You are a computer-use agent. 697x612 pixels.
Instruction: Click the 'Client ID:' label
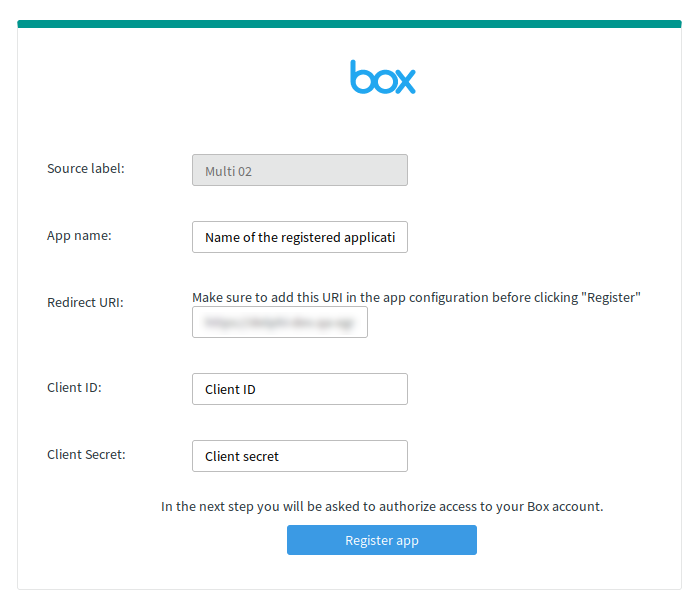pos(74,388)
